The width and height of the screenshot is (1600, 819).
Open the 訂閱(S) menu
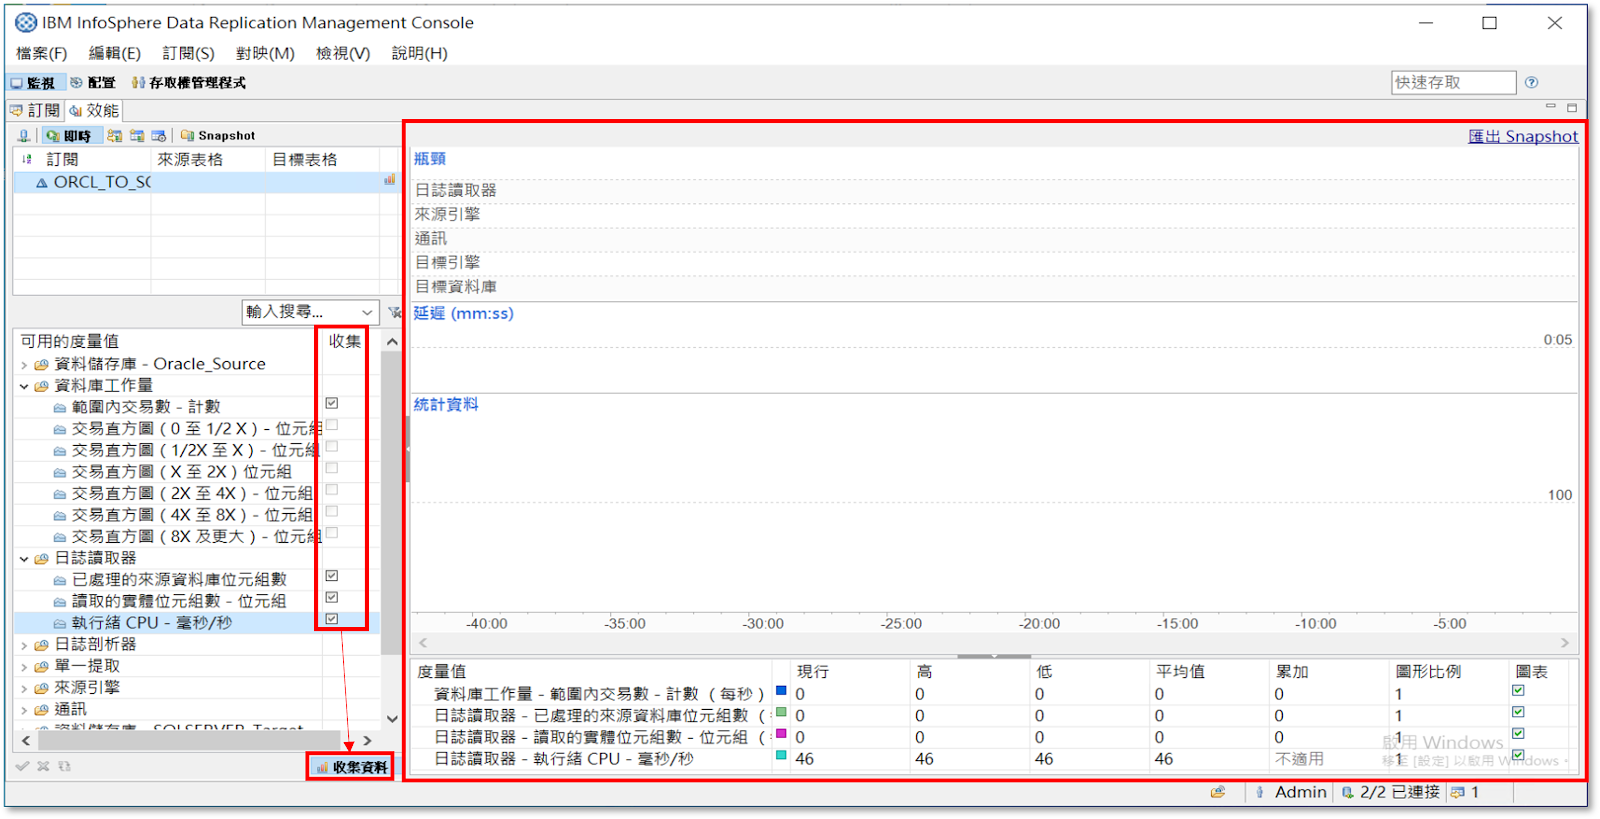(188, 53)
